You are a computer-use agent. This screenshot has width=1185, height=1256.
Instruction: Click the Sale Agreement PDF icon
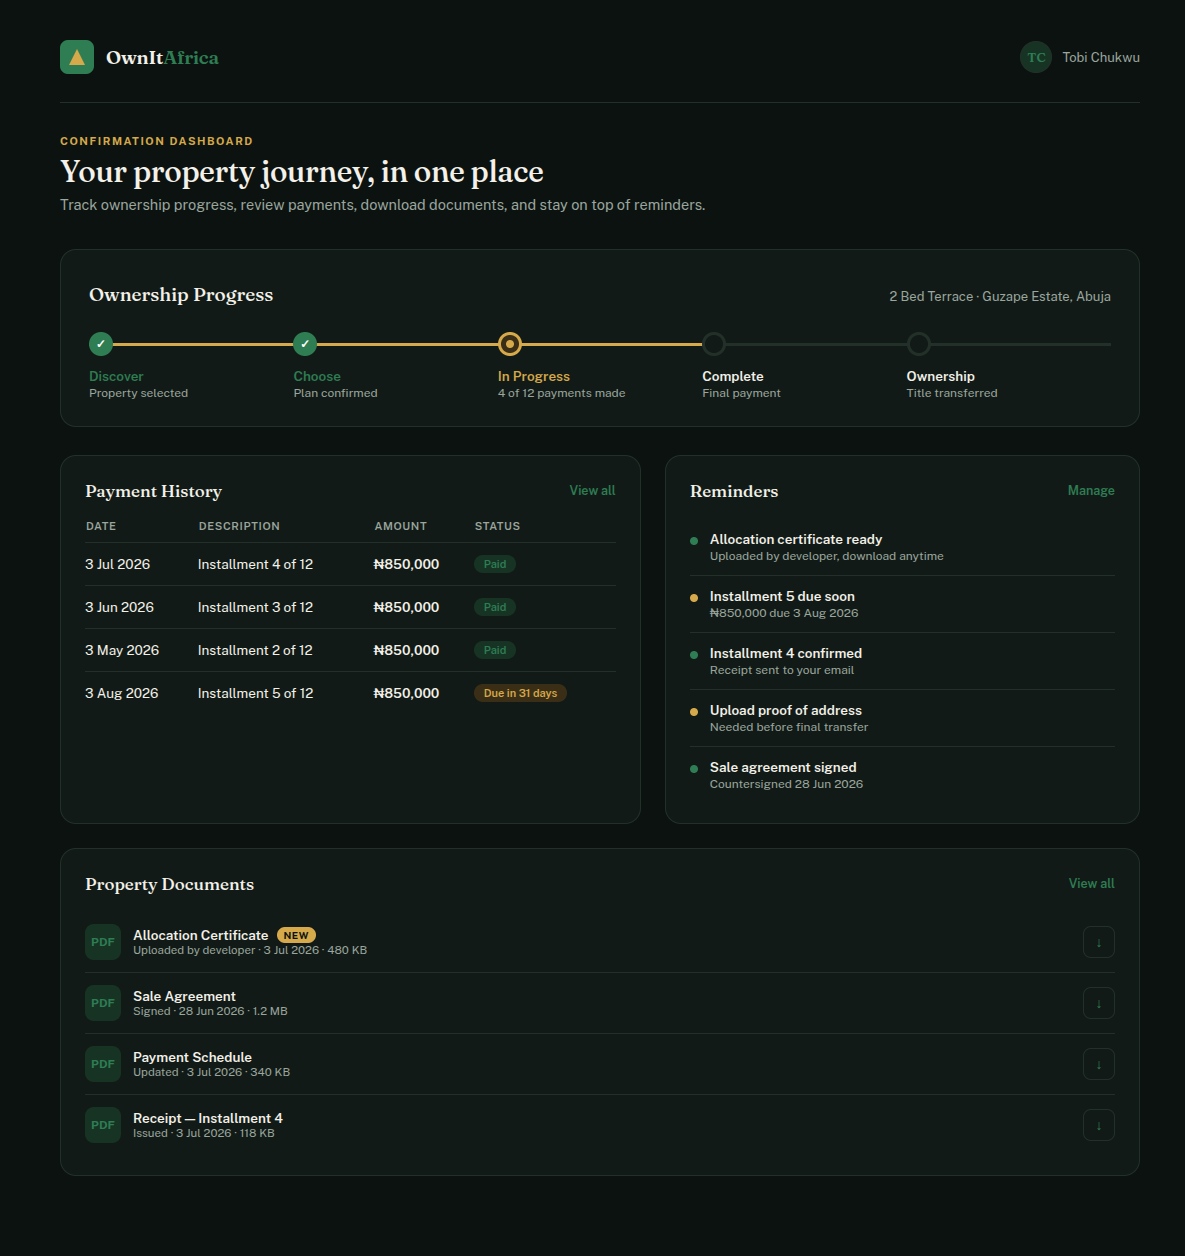point(103,1003)
